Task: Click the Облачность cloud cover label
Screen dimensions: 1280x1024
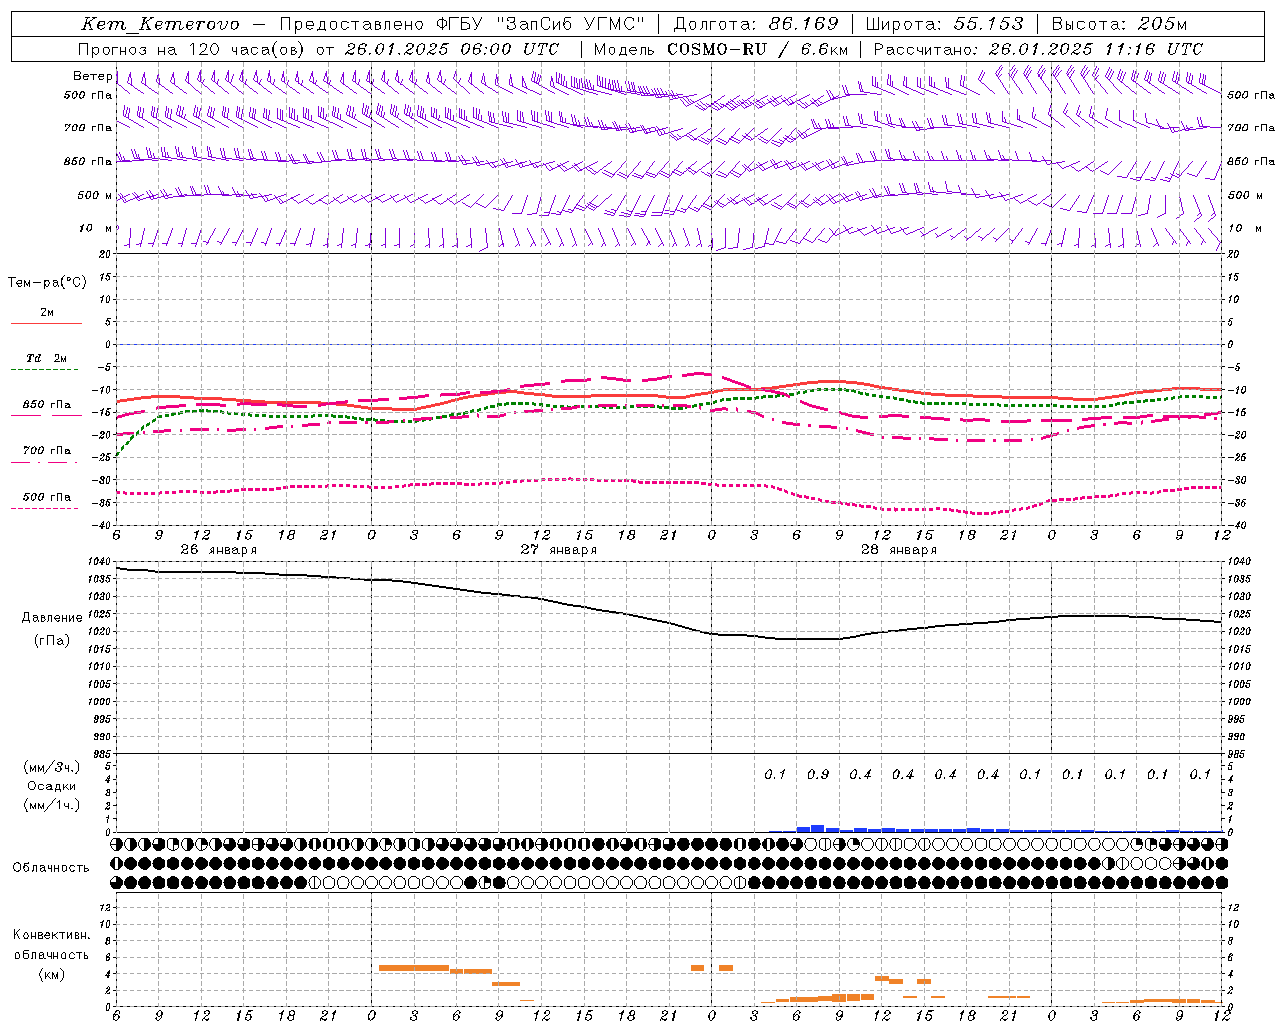Action: [x=51, y=868]
